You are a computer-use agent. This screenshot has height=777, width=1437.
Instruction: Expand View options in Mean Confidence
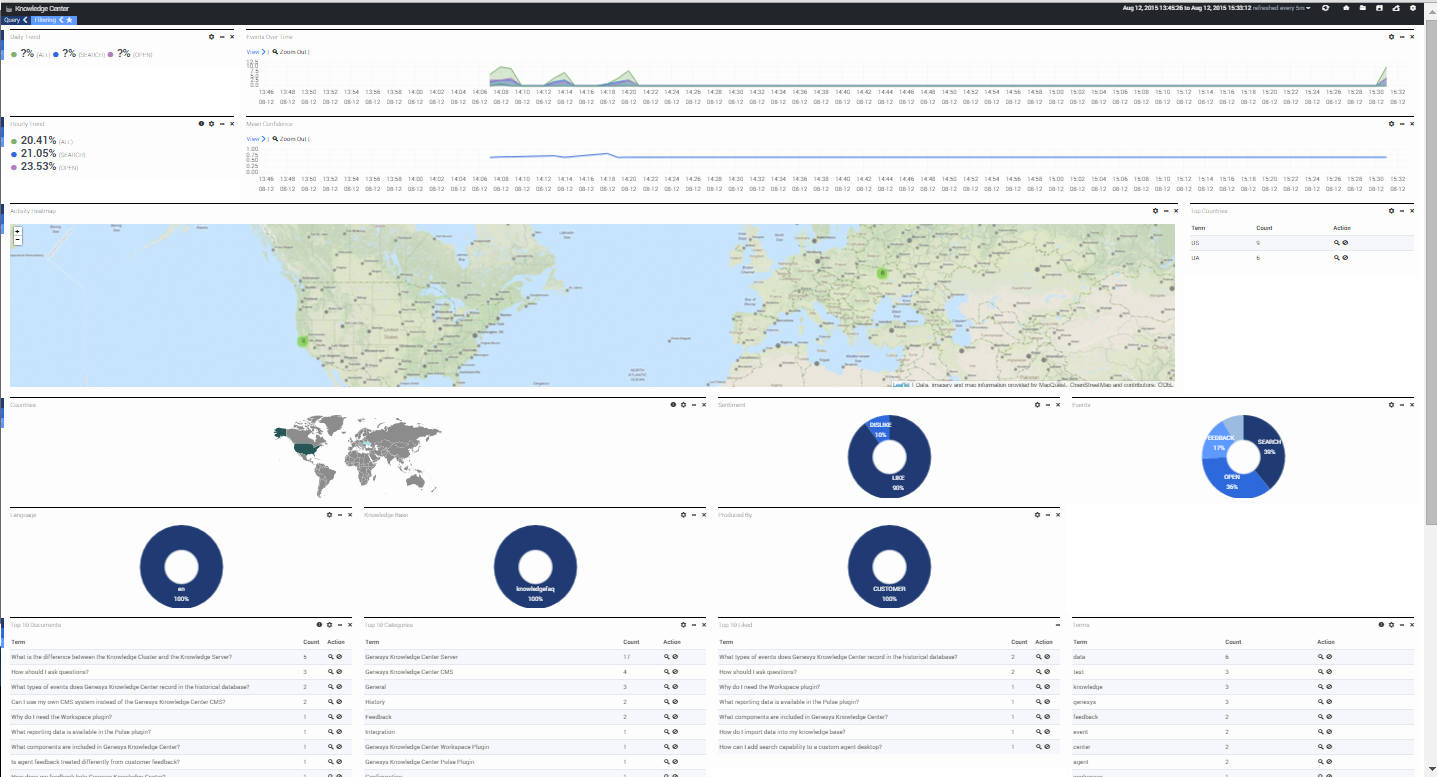[255, 139]
